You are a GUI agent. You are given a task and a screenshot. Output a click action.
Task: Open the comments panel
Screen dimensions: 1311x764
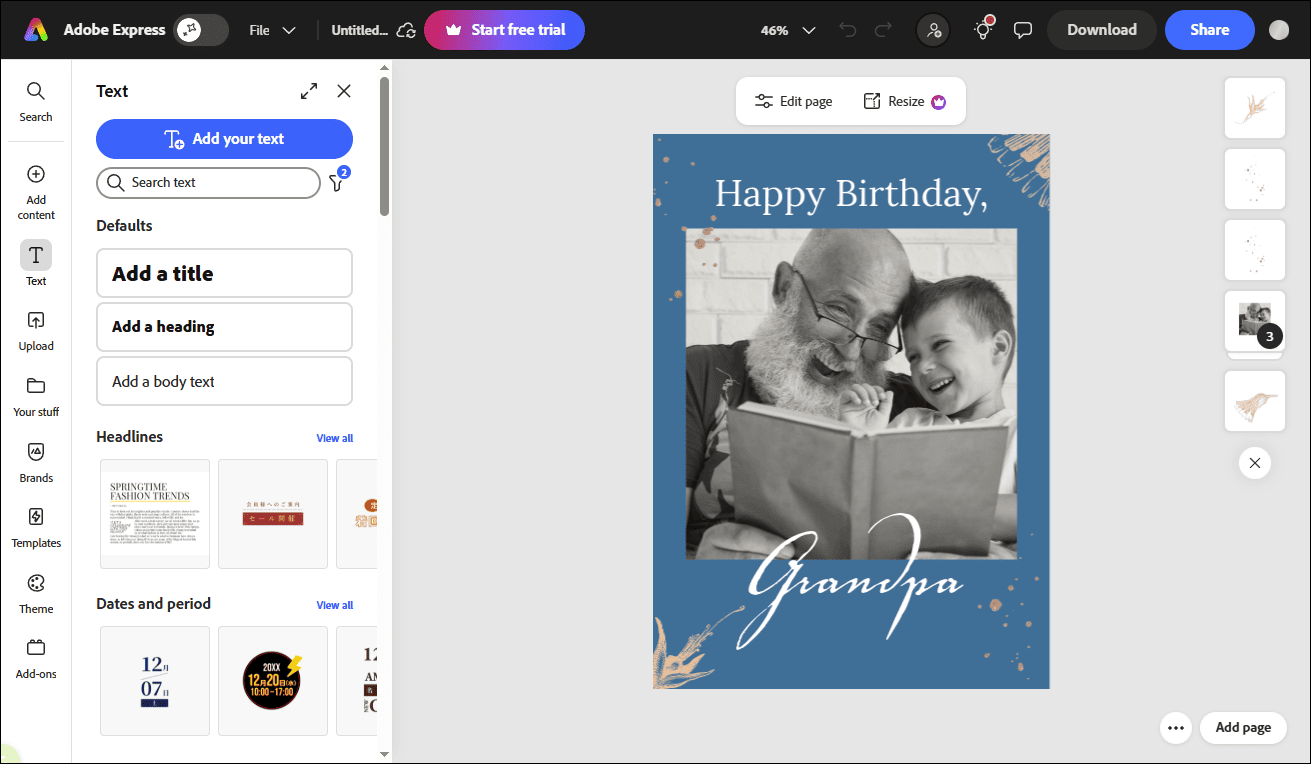tap(1022, 30)
